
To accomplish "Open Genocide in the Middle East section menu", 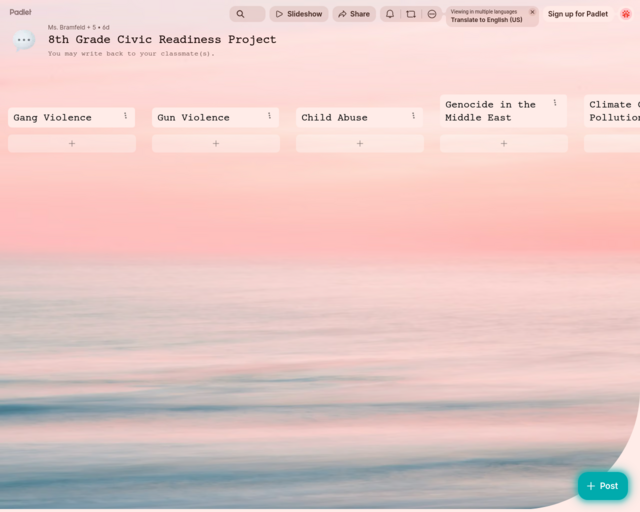I will (x=555, y=103).
